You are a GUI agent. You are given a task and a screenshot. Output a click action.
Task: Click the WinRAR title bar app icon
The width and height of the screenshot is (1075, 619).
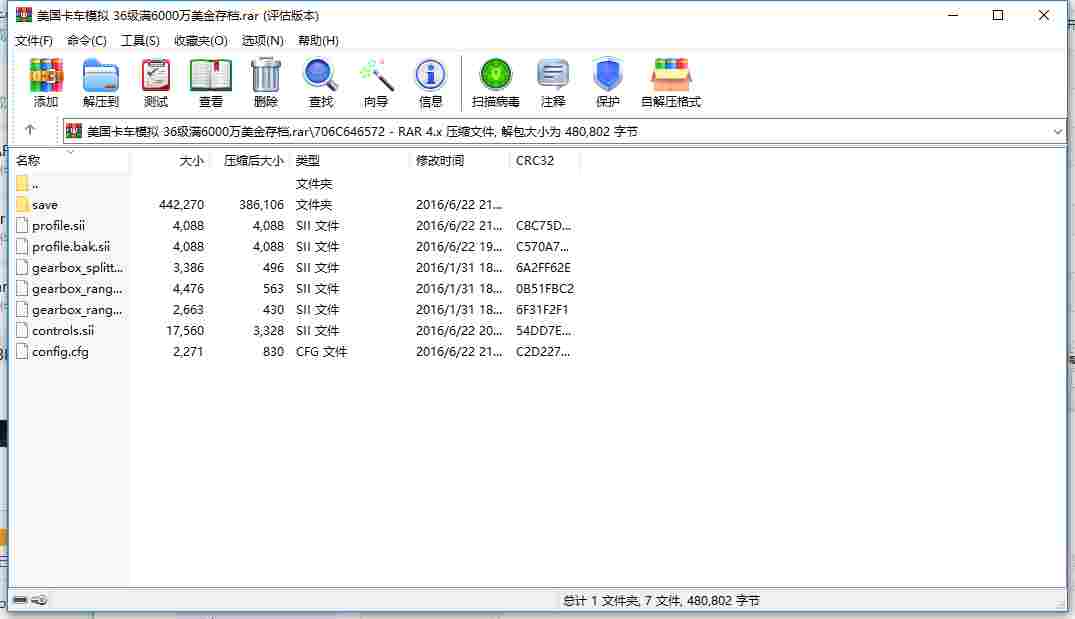click(x=24, y=14)
